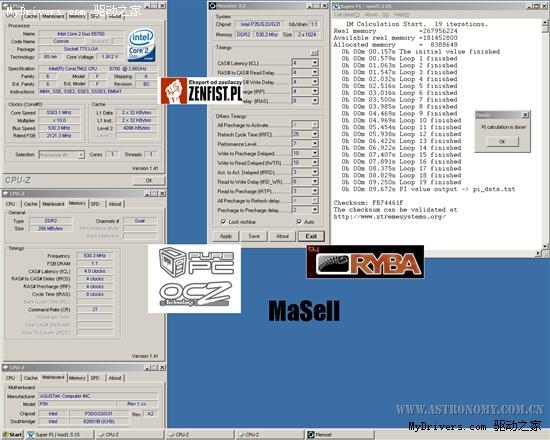Switch to Cache tab in CPU-Z Memory window
The width and height of the screenshot is (550, 440).
click(x=31, y=204)
